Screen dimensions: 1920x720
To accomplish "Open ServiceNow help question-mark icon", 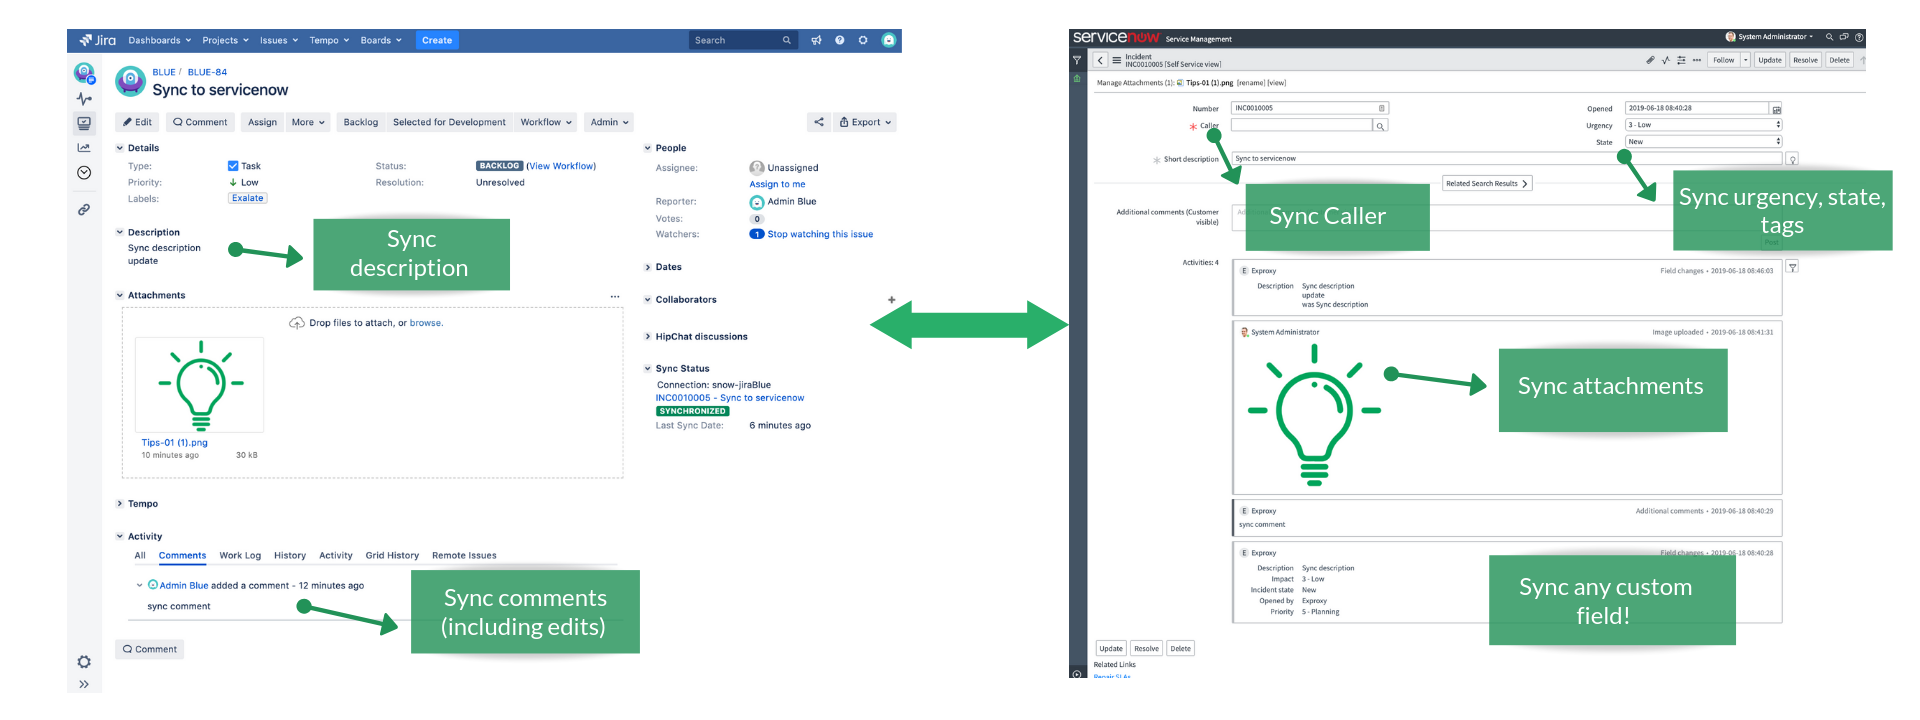I will tap(1859, 37).
